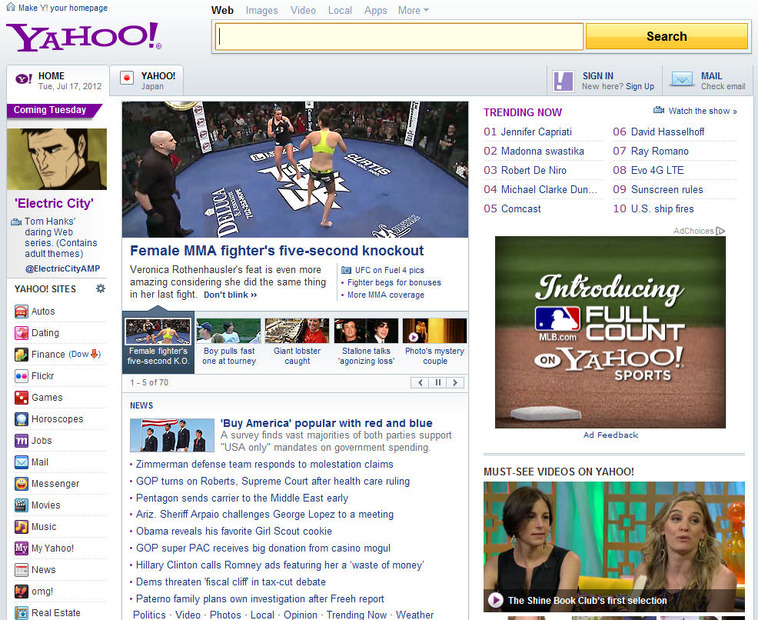Open the Movies clapperboard icon
Image resolution: width=758 pixels, height=620 pixels.
tap(21, 505)
